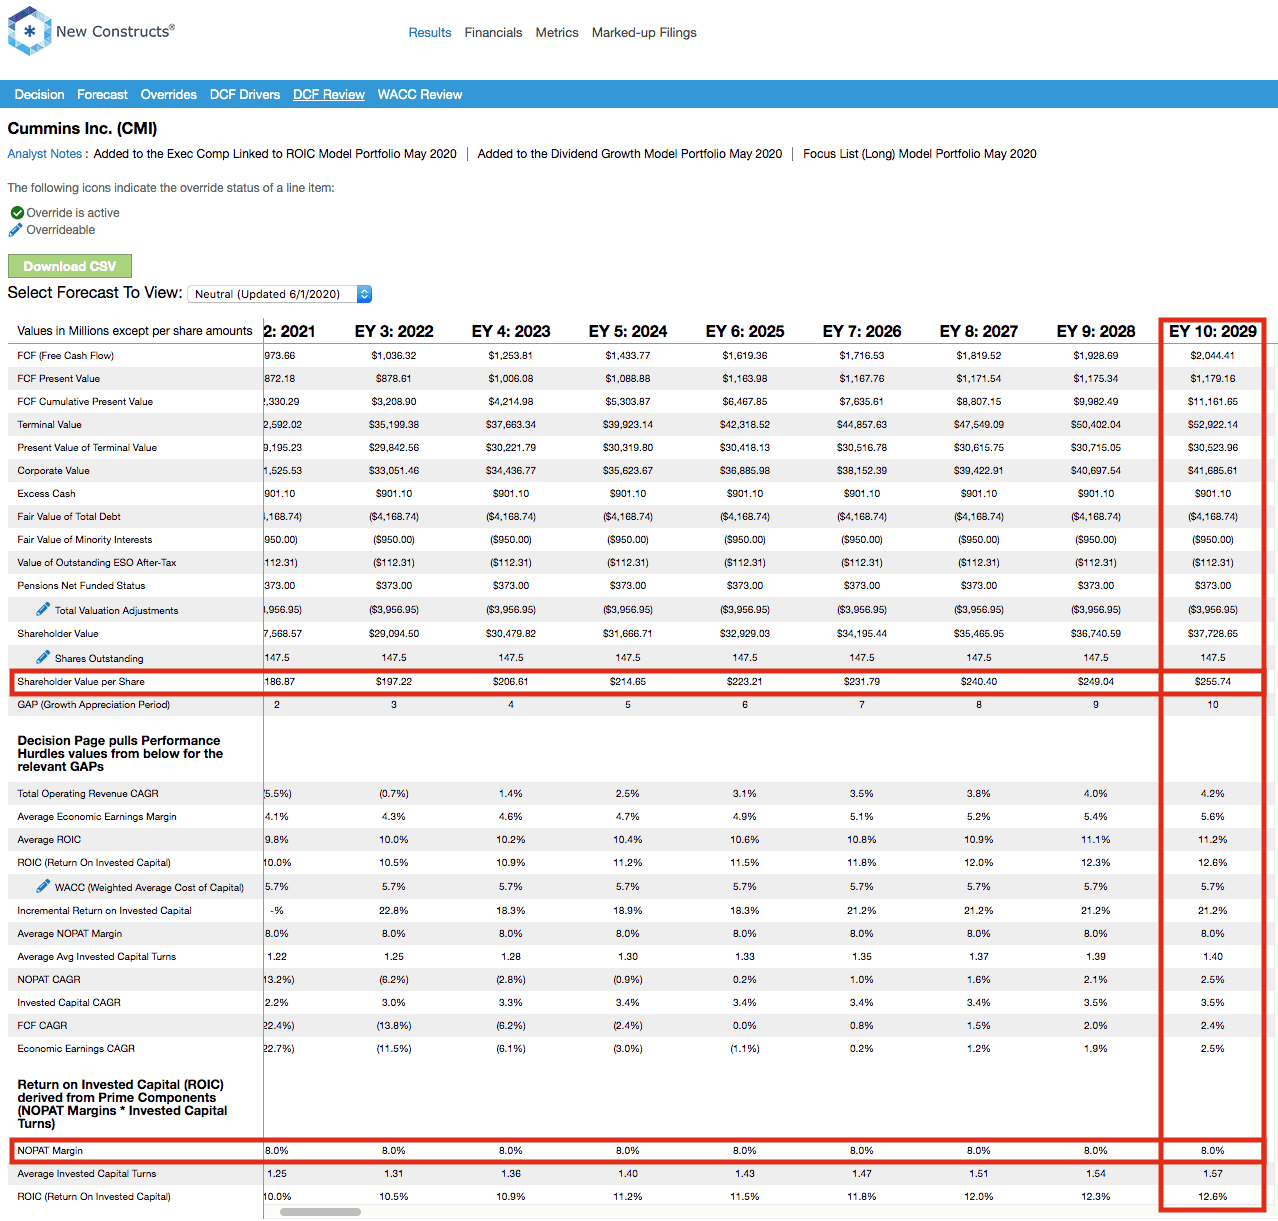Click the $1,036.32 FCF value for 2022
Screen dimensions: 1278x1221
point(394,356)
